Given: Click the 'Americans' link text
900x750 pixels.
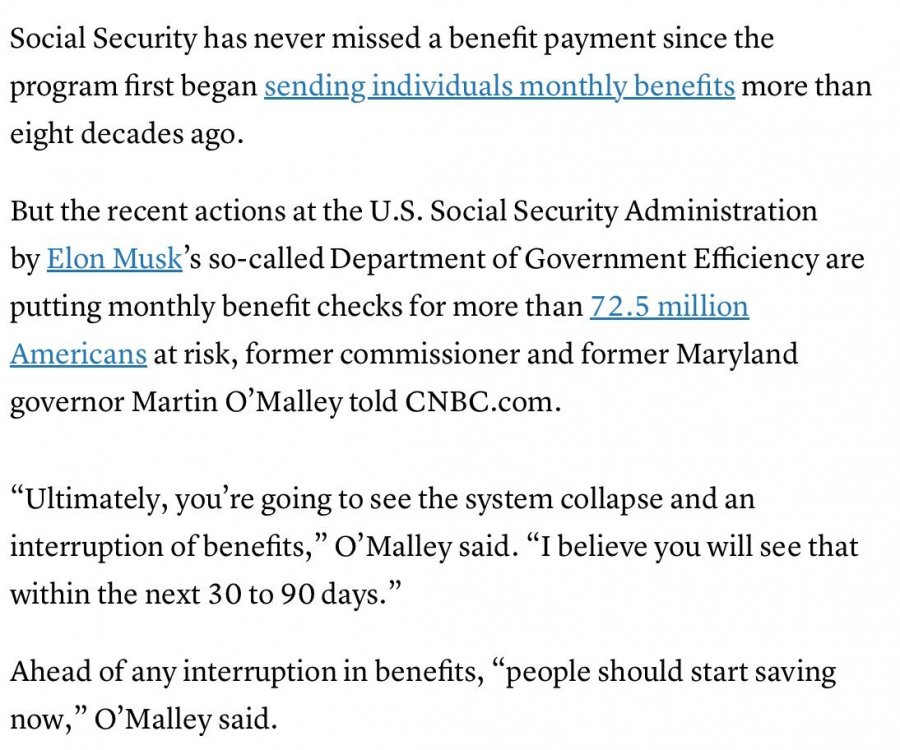Looking at the screenshot, I should tap(78, 353).
